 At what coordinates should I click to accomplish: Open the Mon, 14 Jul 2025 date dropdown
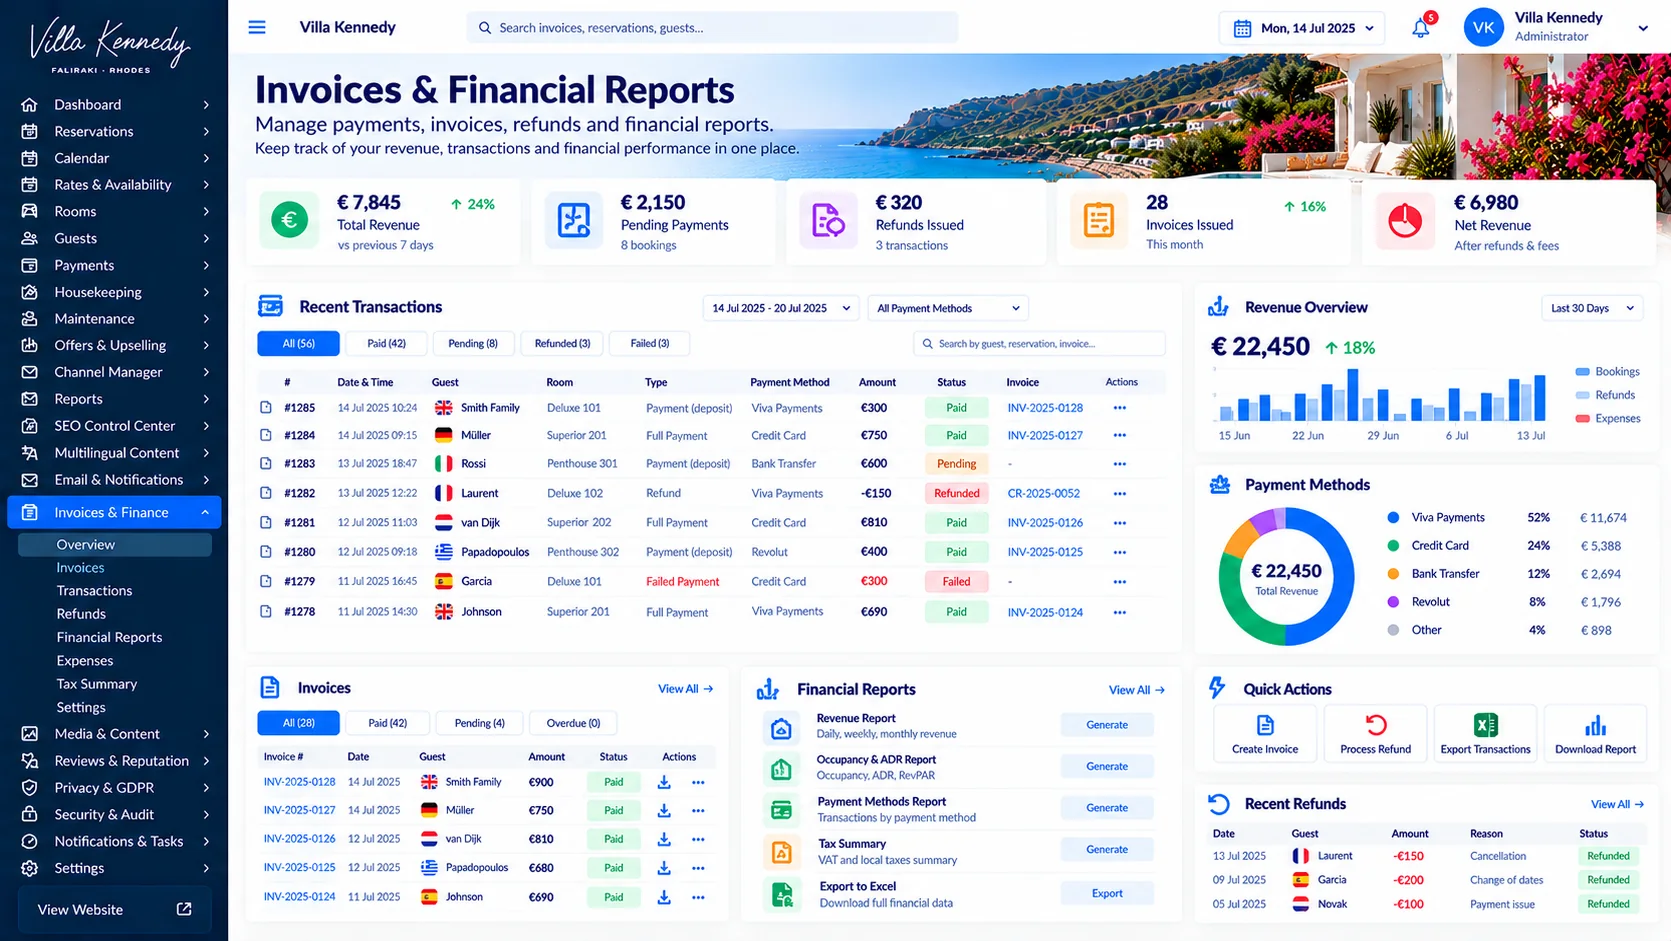point(1302,28)
